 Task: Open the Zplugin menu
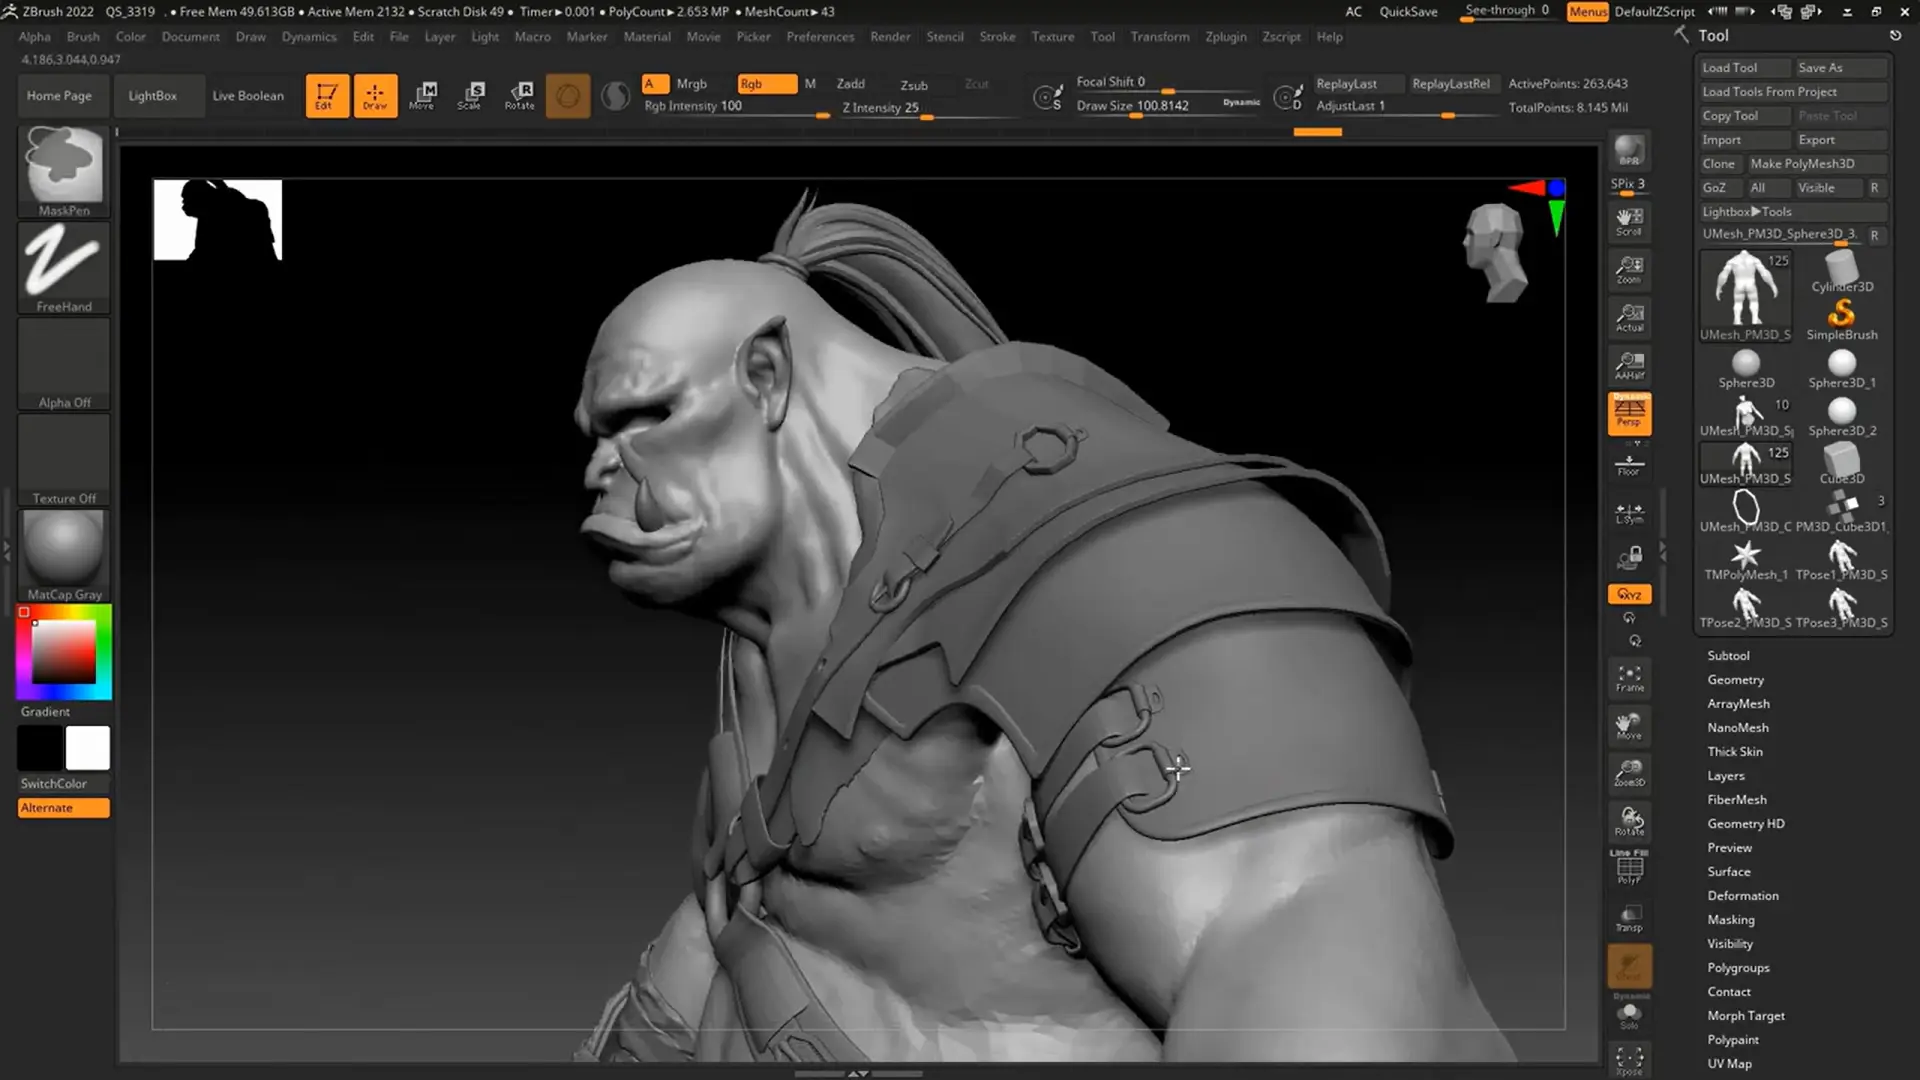(1225, 37)
